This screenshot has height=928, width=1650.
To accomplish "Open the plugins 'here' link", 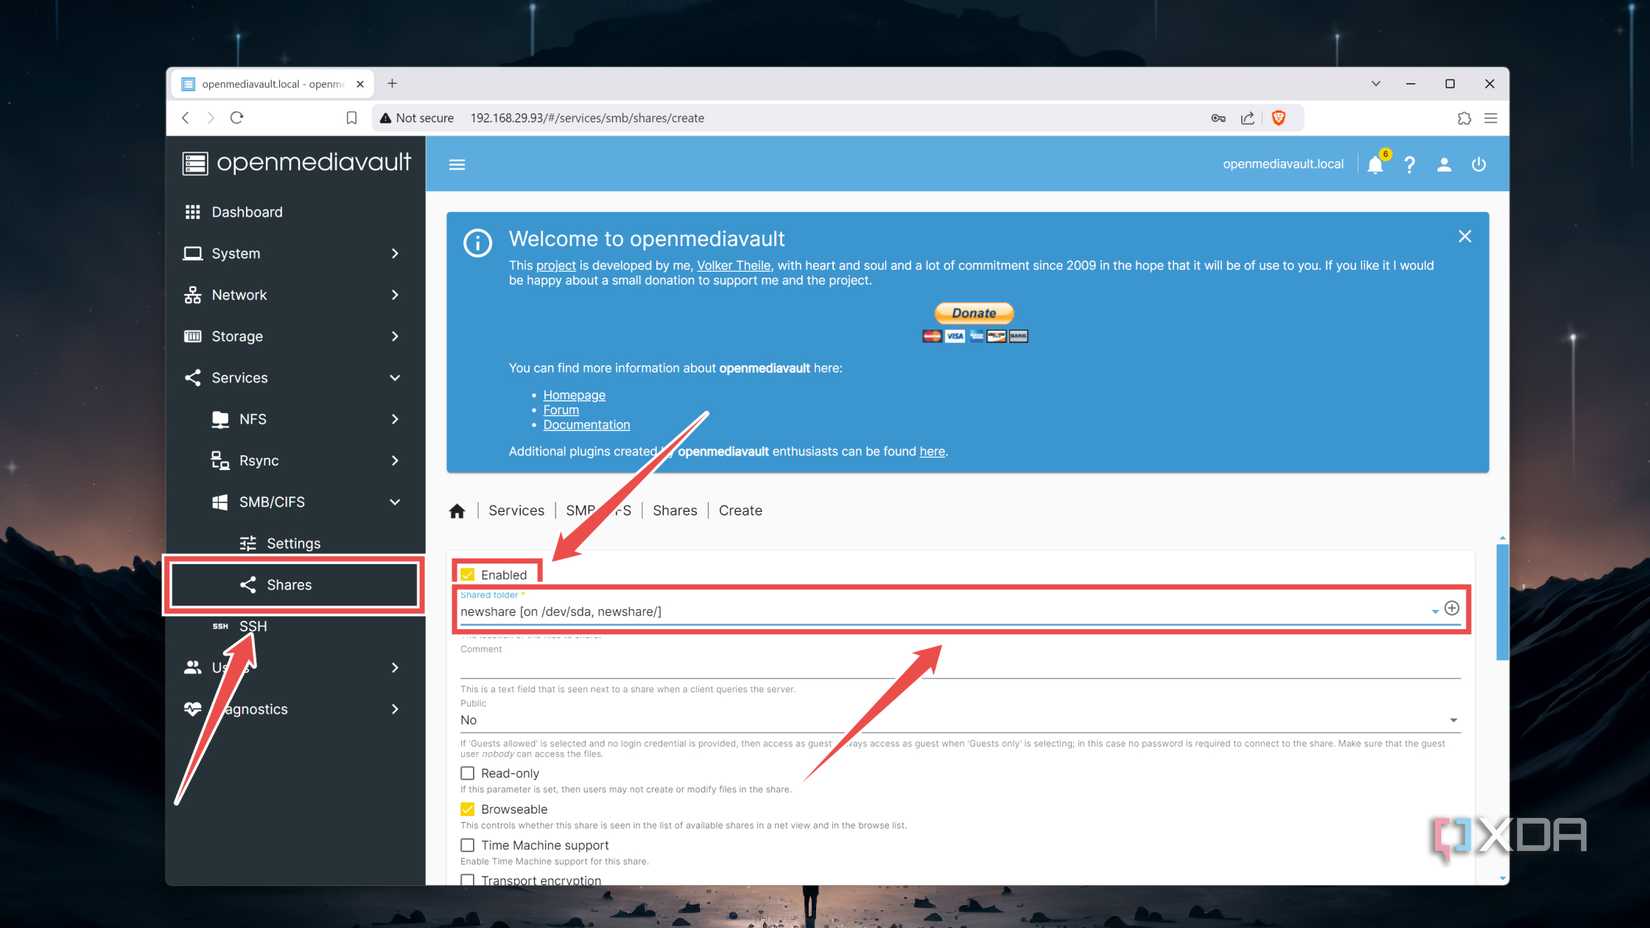I will 932,452.
